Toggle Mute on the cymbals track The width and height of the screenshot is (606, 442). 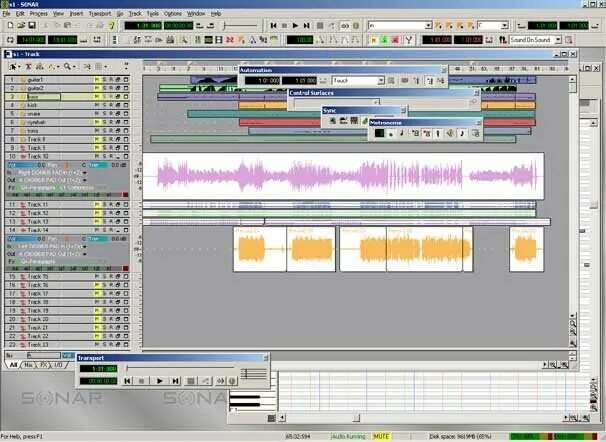tap(97, 122)
